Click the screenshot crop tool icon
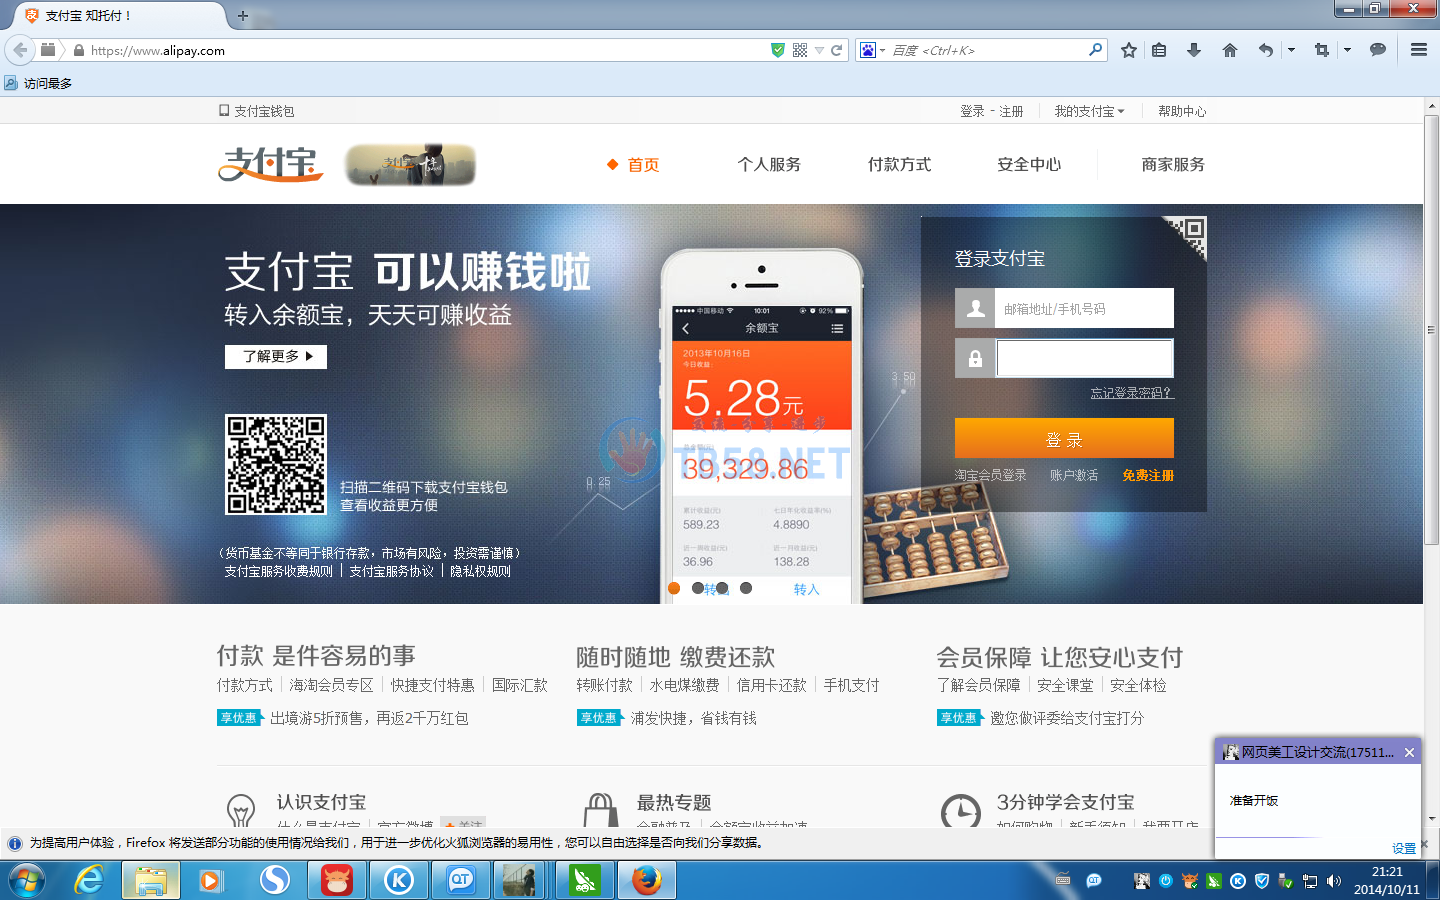 click(x=1322, y=50)
